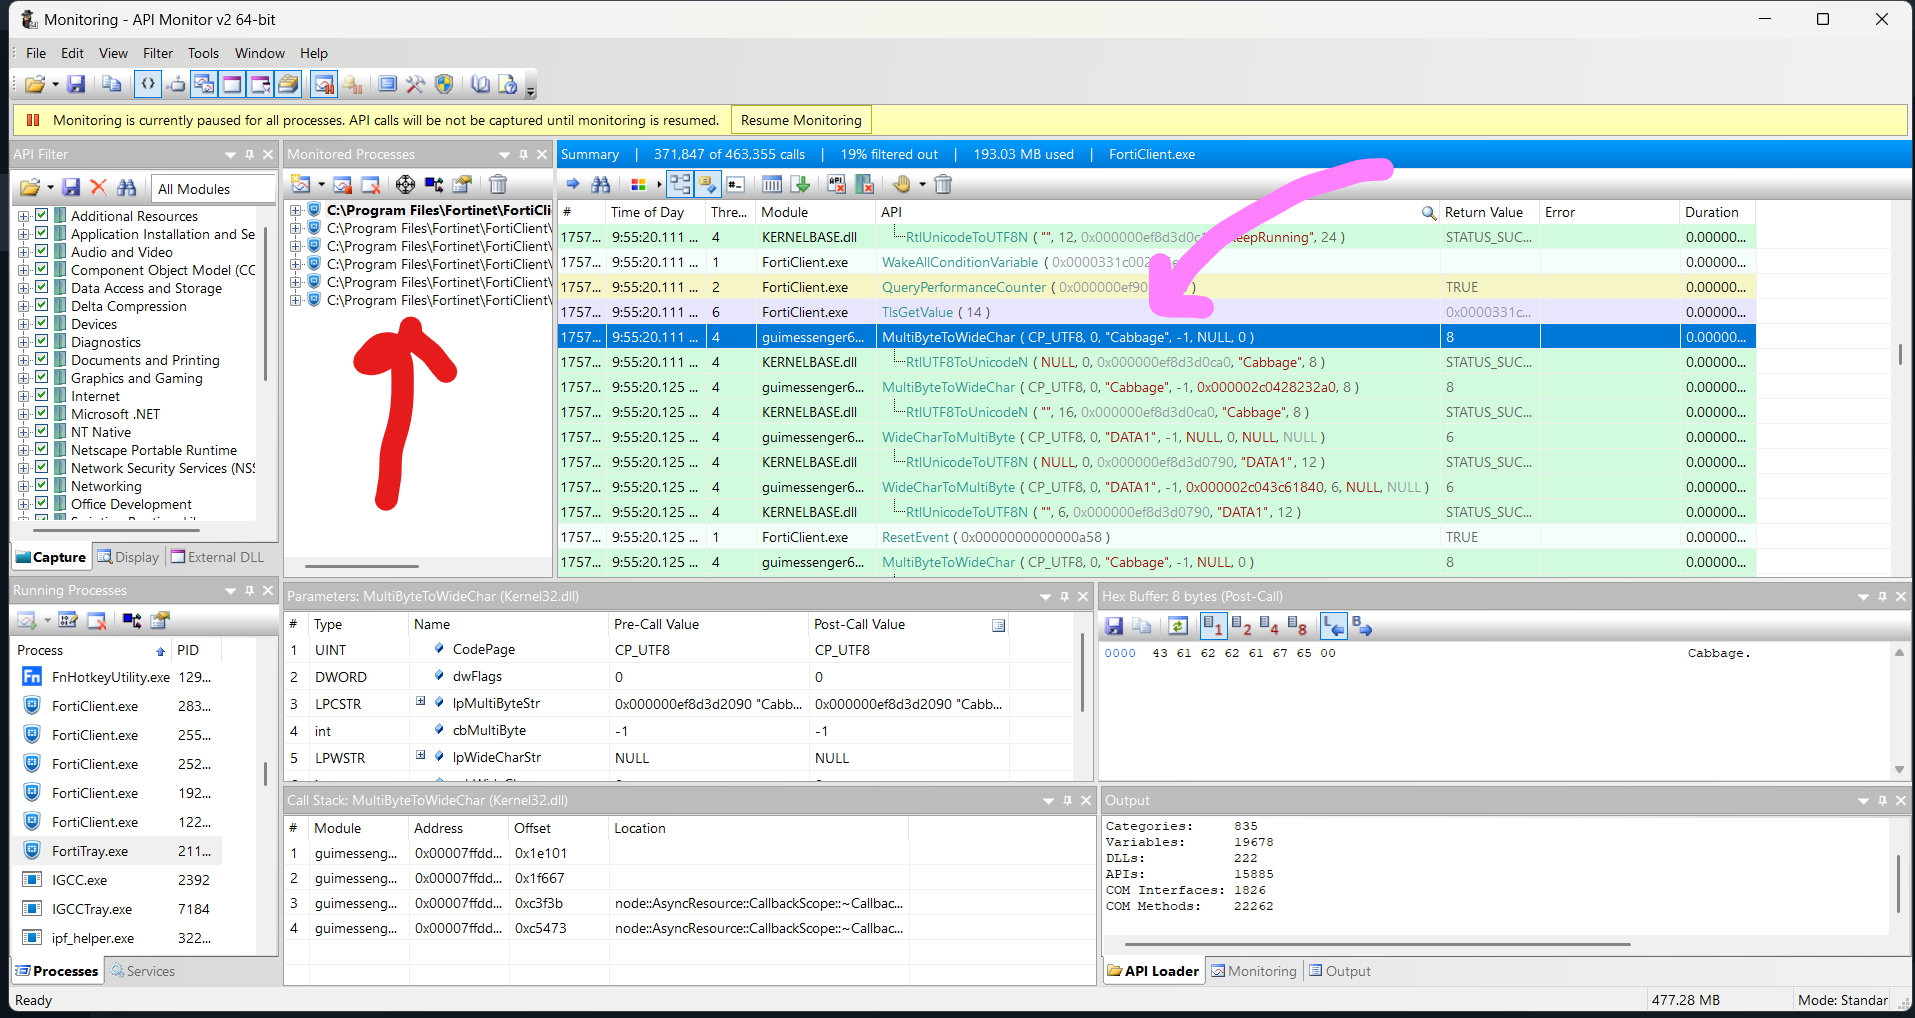Click the Resume Monitoring button

[x=801, y=120]
